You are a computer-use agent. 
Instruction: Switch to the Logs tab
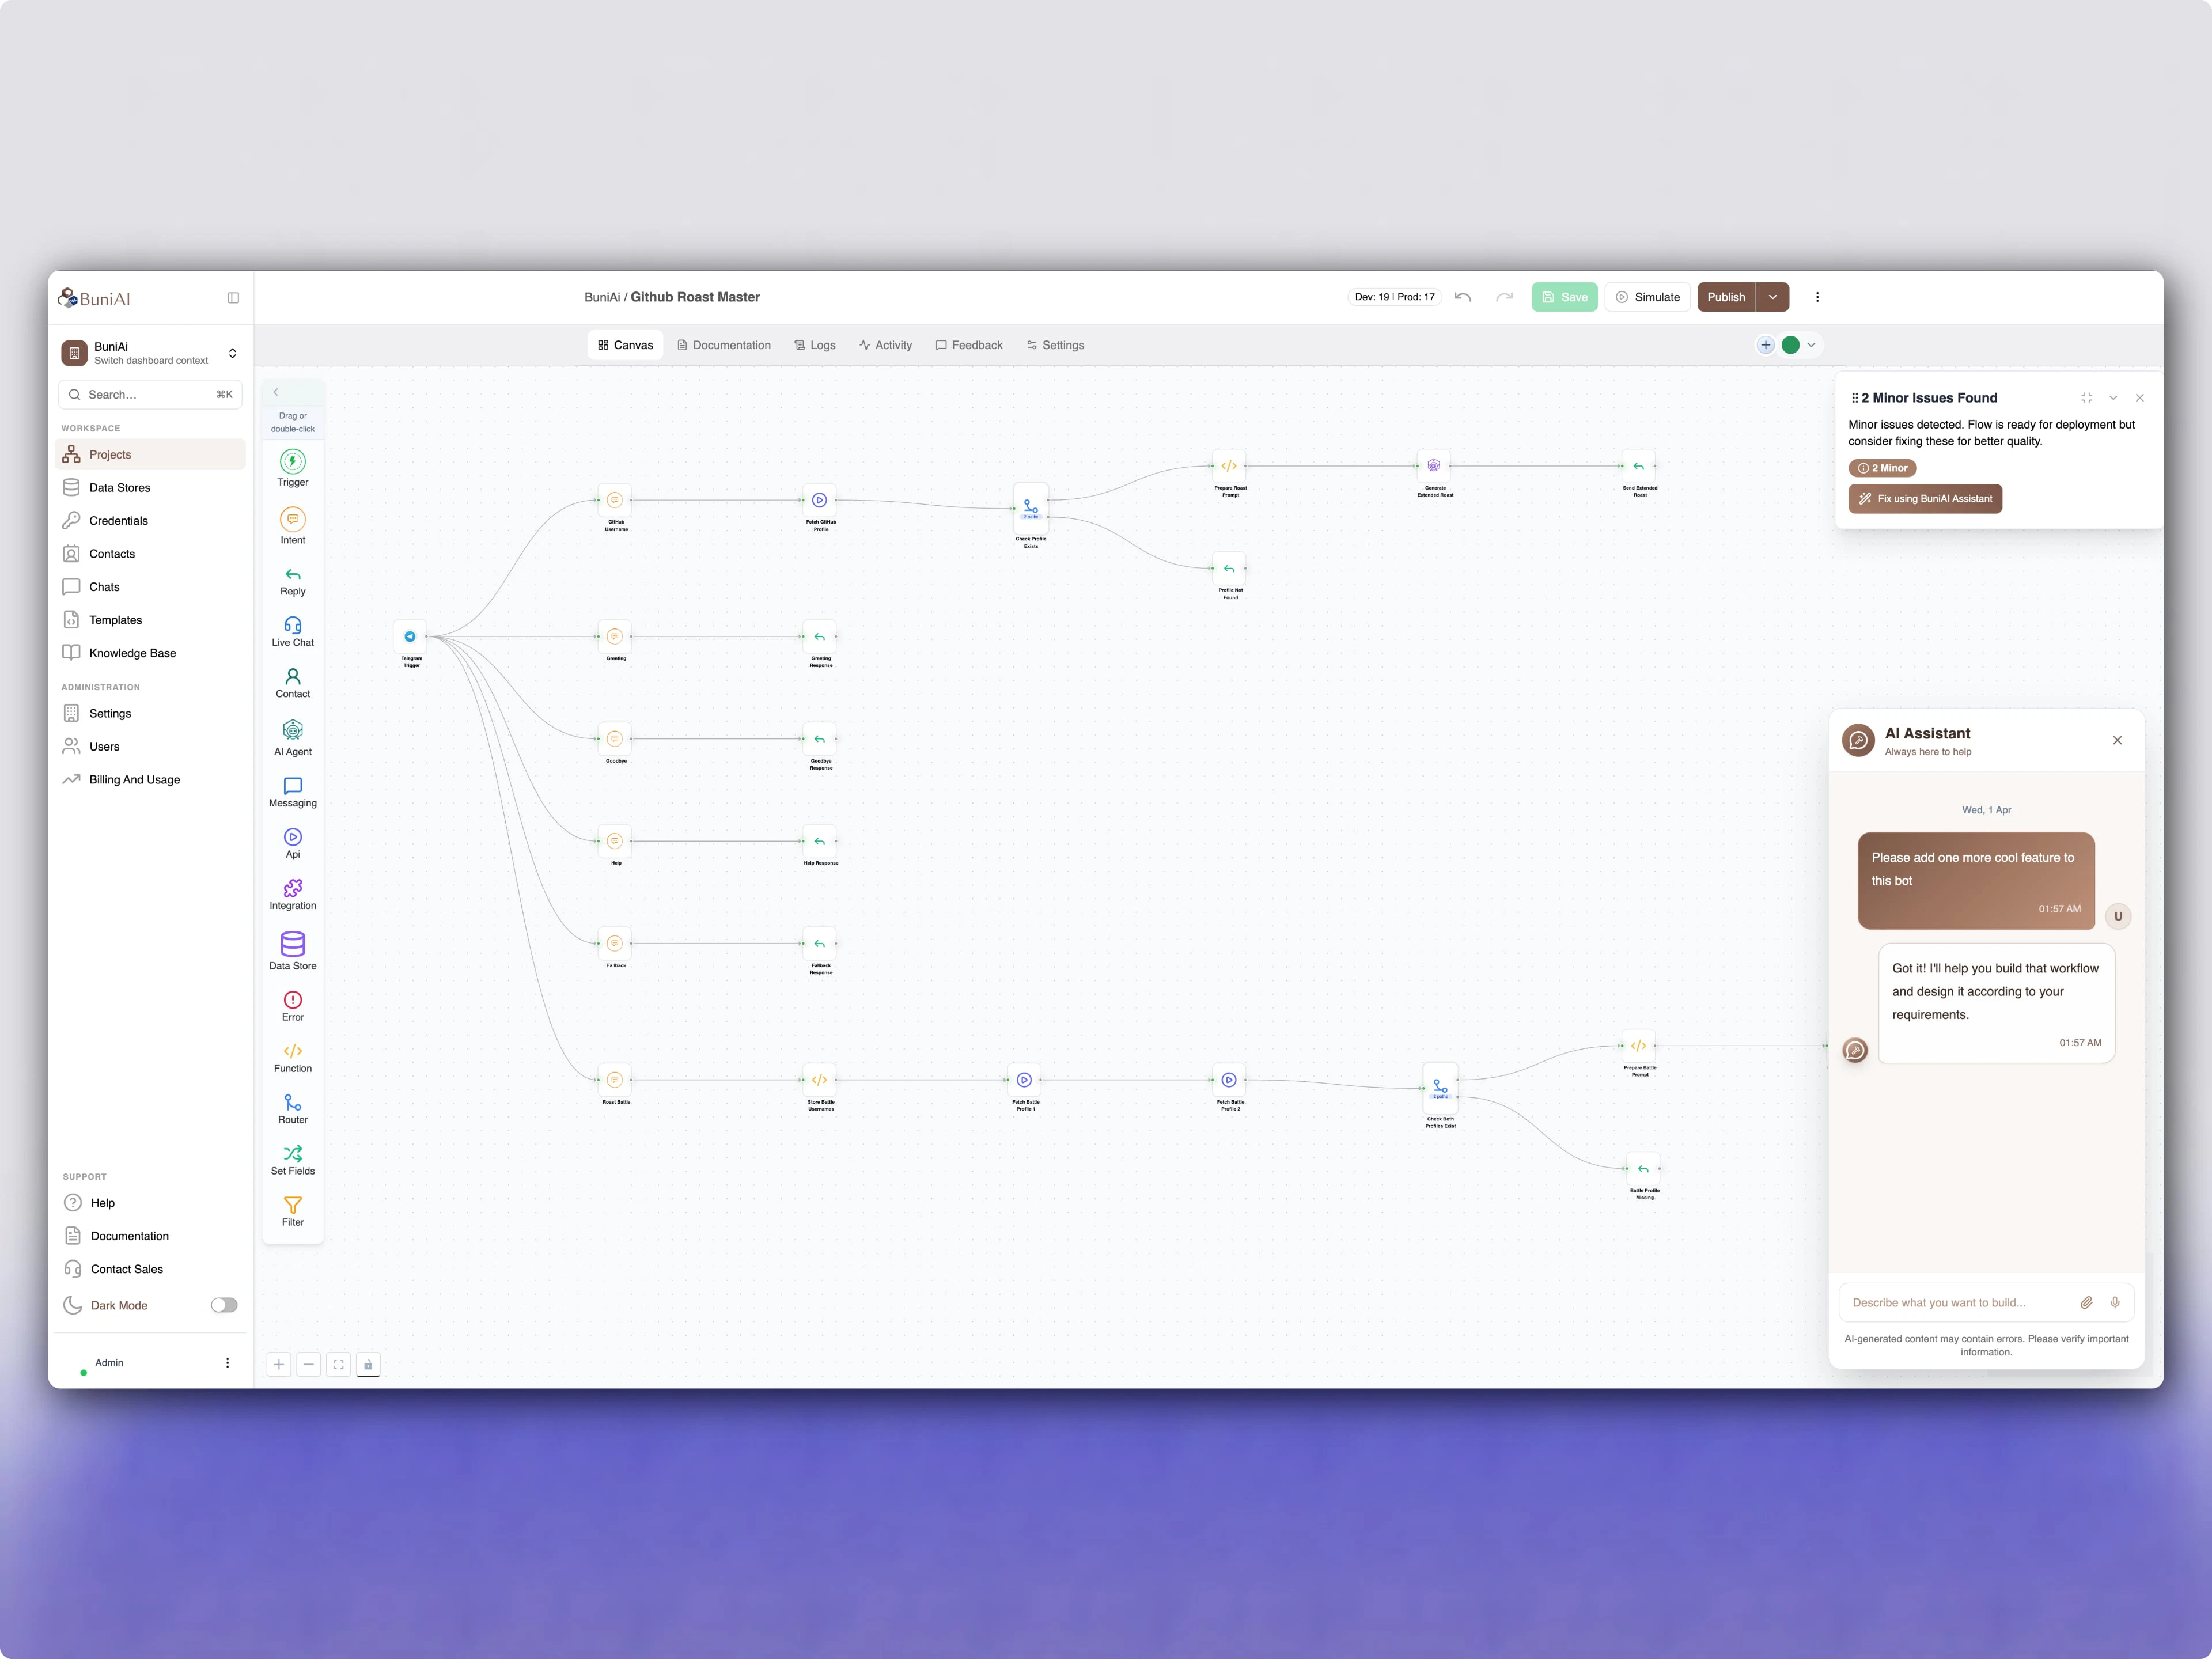click(x=815, y=344)
